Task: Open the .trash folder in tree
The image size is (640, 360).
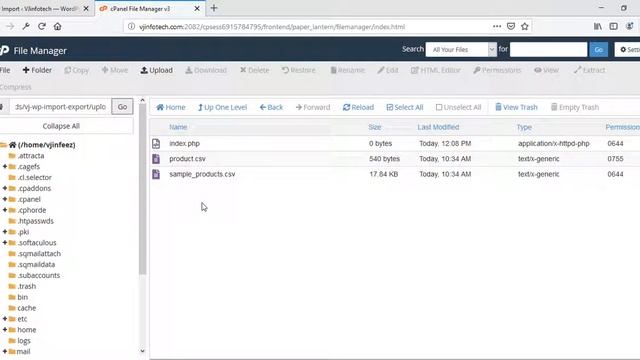Action: pos(27,287)
